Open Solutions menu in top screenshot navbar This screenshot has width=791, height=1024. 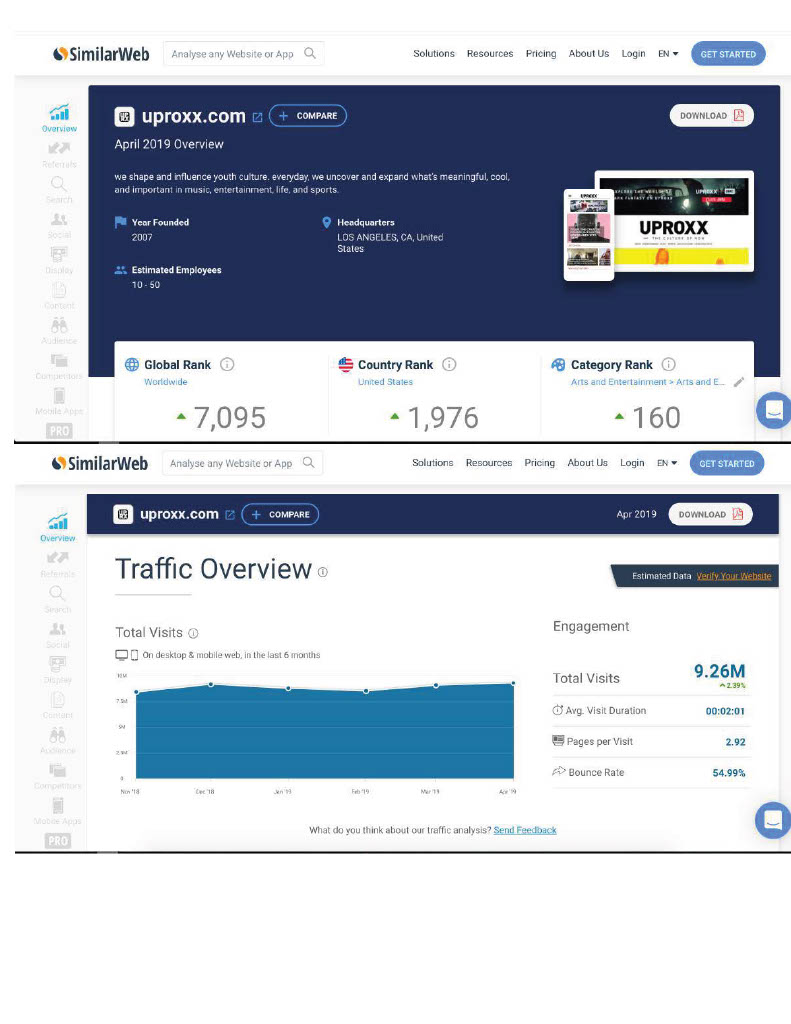coord(434,54)
